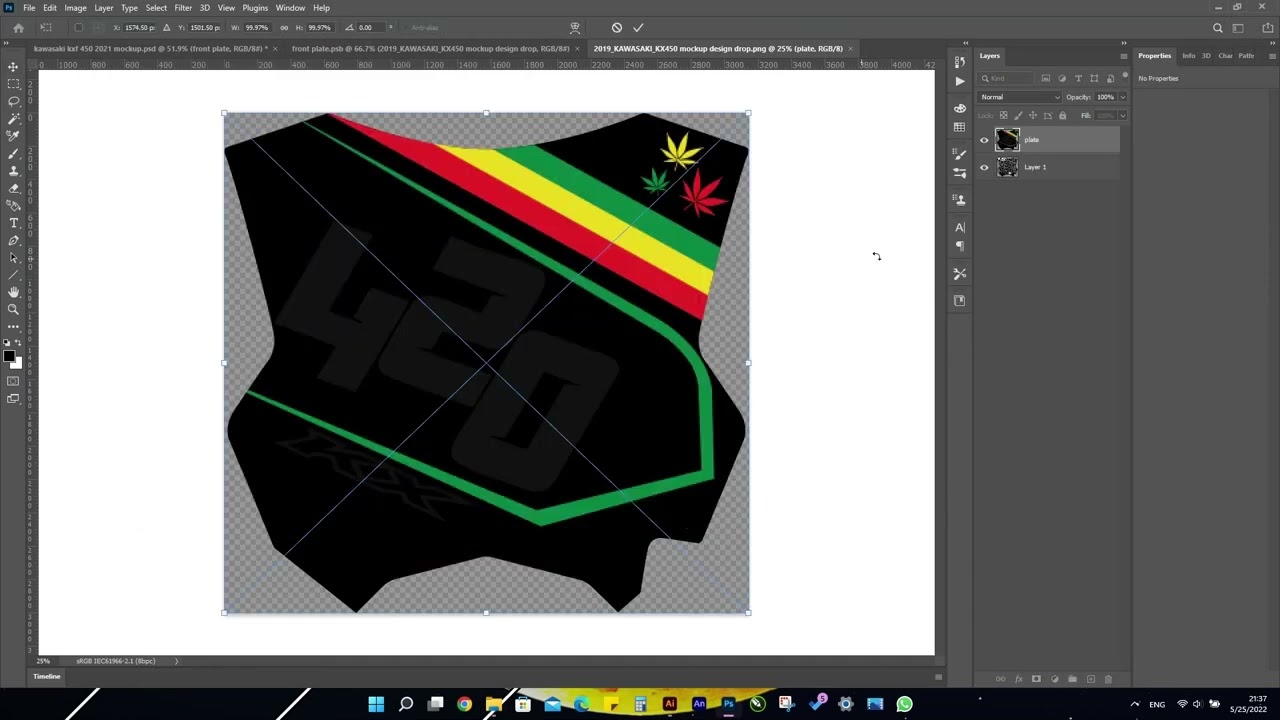The width and height of the screenshot is (1280, 720).
Task: Swap foreground and background colors
Action: coord(19,343)
